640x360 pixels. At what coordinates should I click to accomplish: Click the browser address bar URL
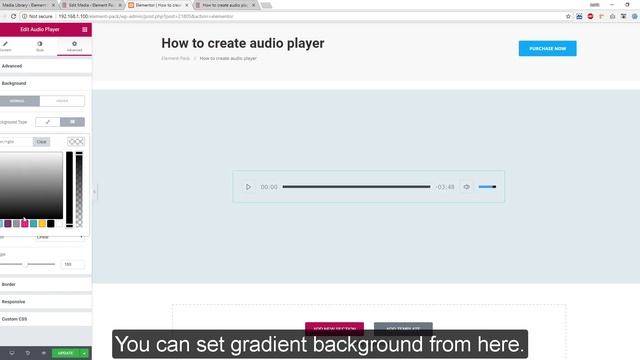(146, 16)
